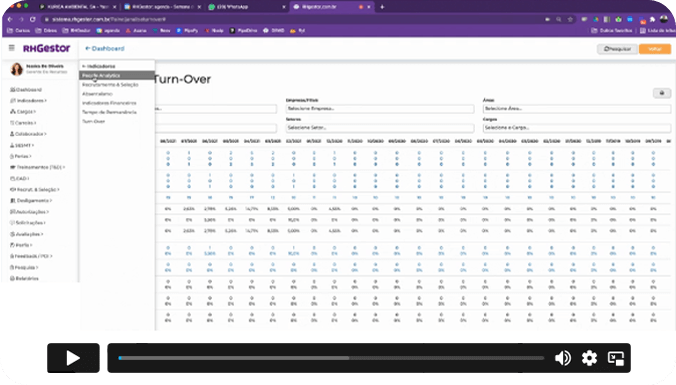Open the agenda bookmark

(x=108, y=31)
